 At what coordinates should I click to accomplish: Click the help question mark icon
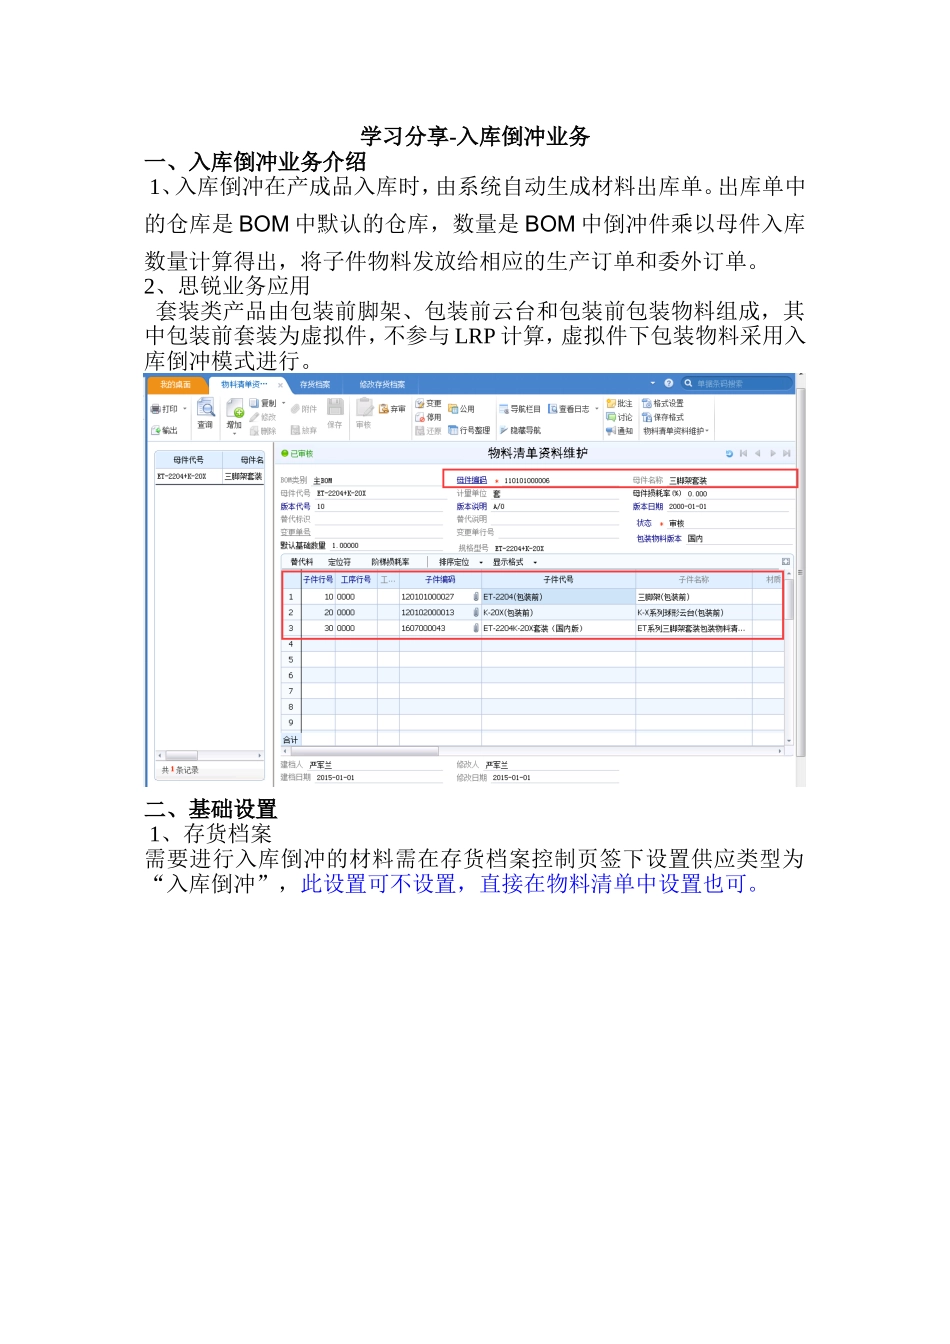669,383
